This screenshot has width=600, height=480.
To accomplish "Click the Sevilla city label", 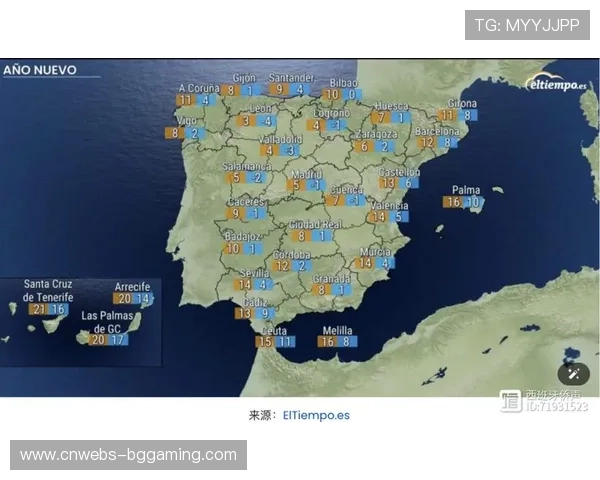I will pos(254,272).
